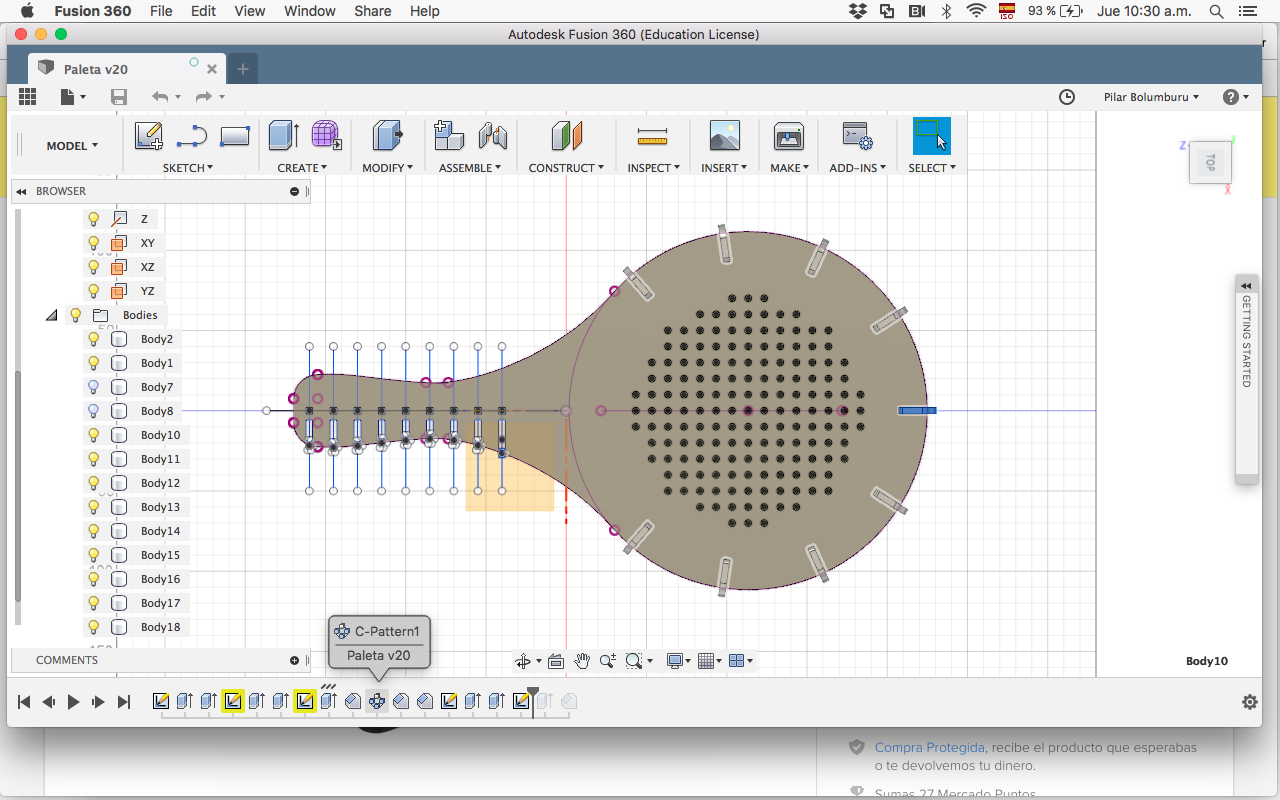Click the timeline play button
This screenshot has height=800, width=1280.
coord(73,702)
